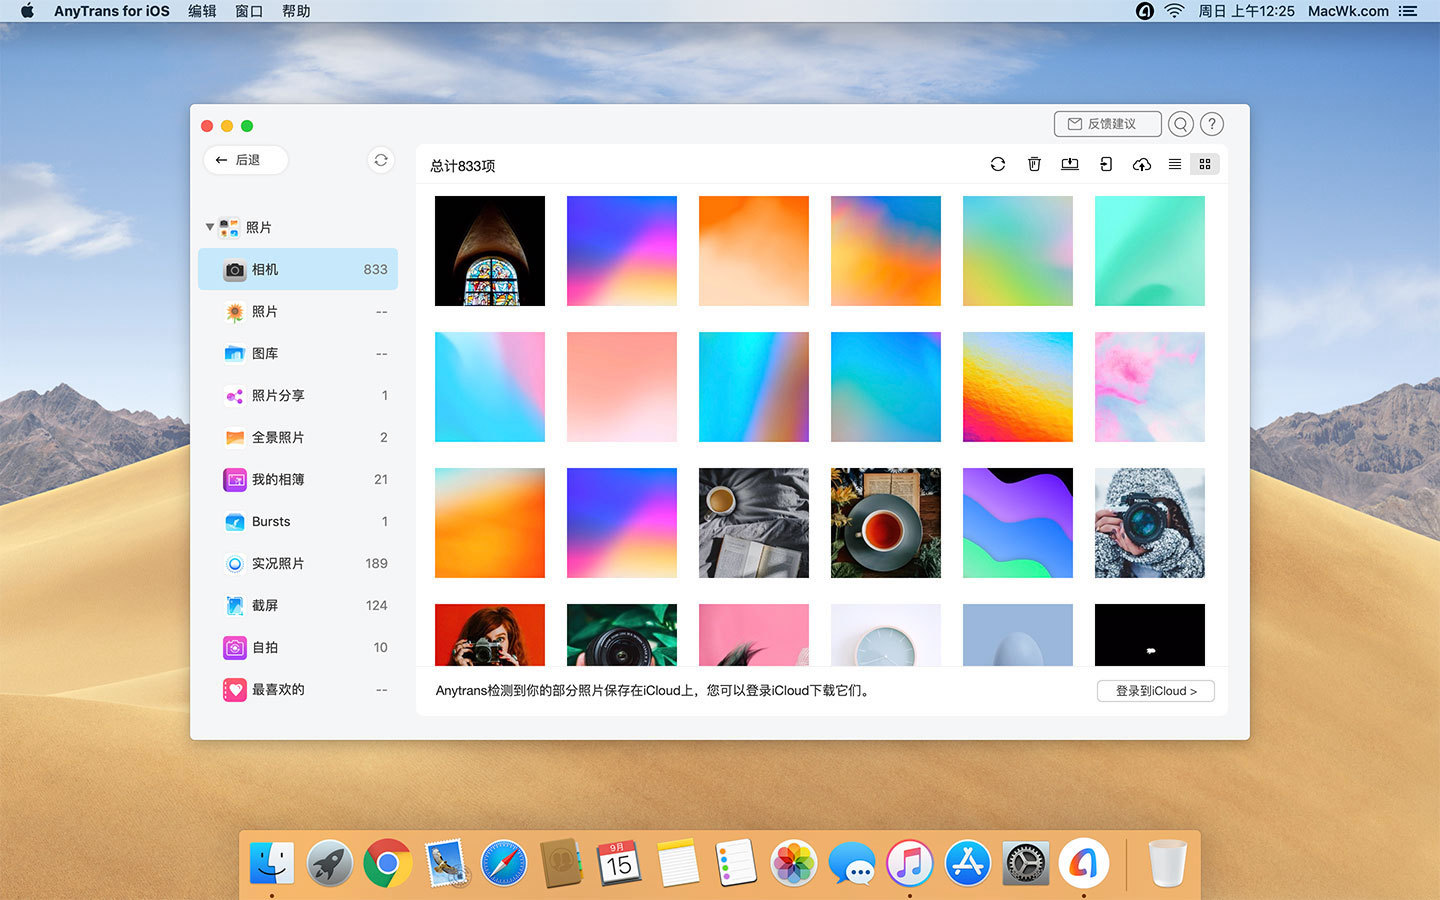The height and width of the screenshot is (900, 1440).
Task: Select the camera lens in leaves photo
Action: [622, 635]
